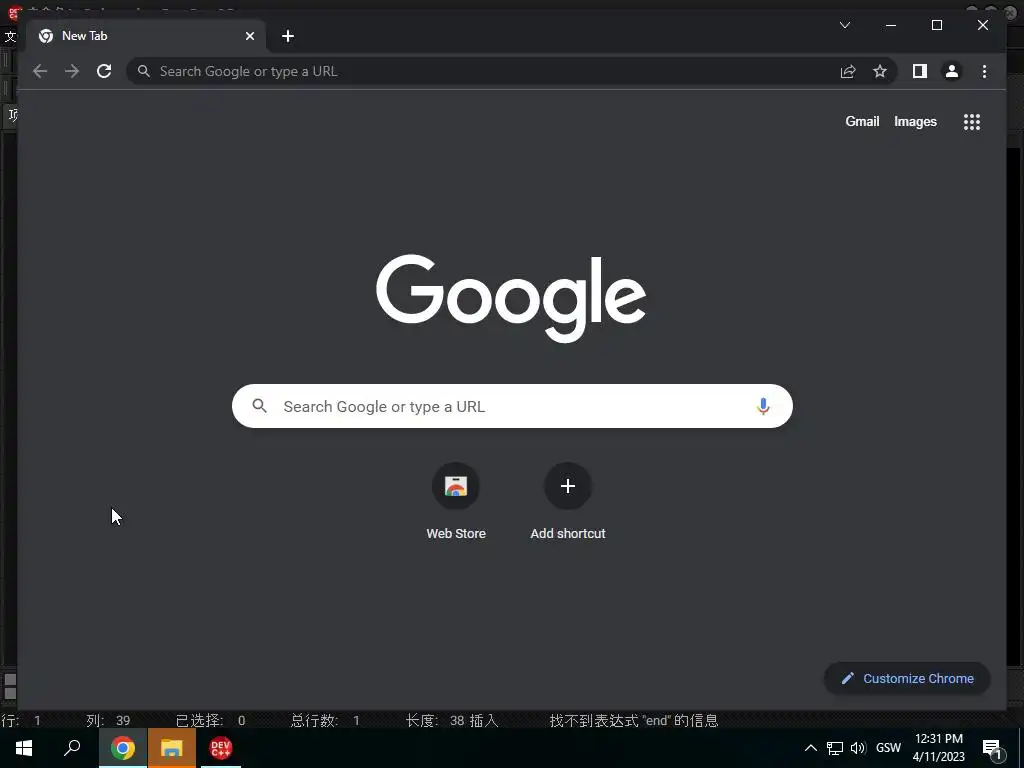
Task: Open the Gmail link
Action: (x=862, y=121)
